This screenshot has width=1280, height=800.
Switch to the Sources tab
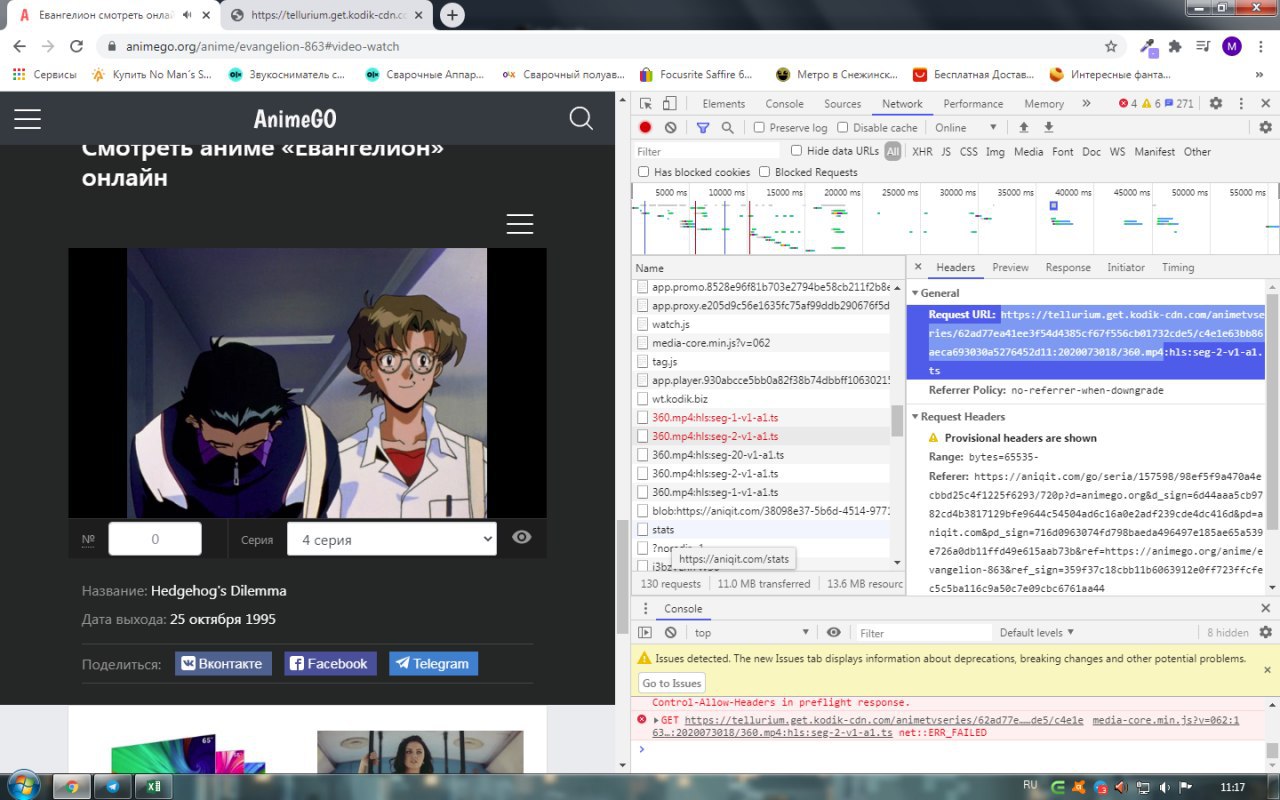tap(842, 104)
